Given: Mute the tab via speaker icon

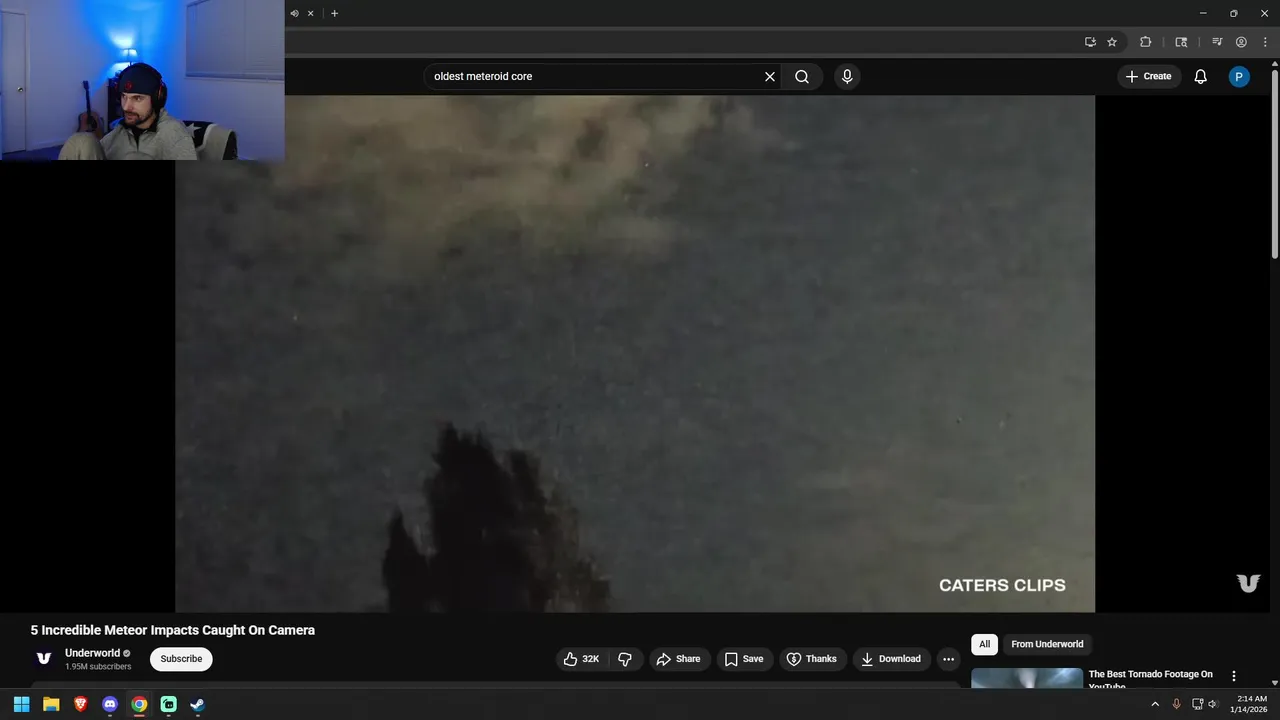Looking at the screenshot, I should coord(294,13).
